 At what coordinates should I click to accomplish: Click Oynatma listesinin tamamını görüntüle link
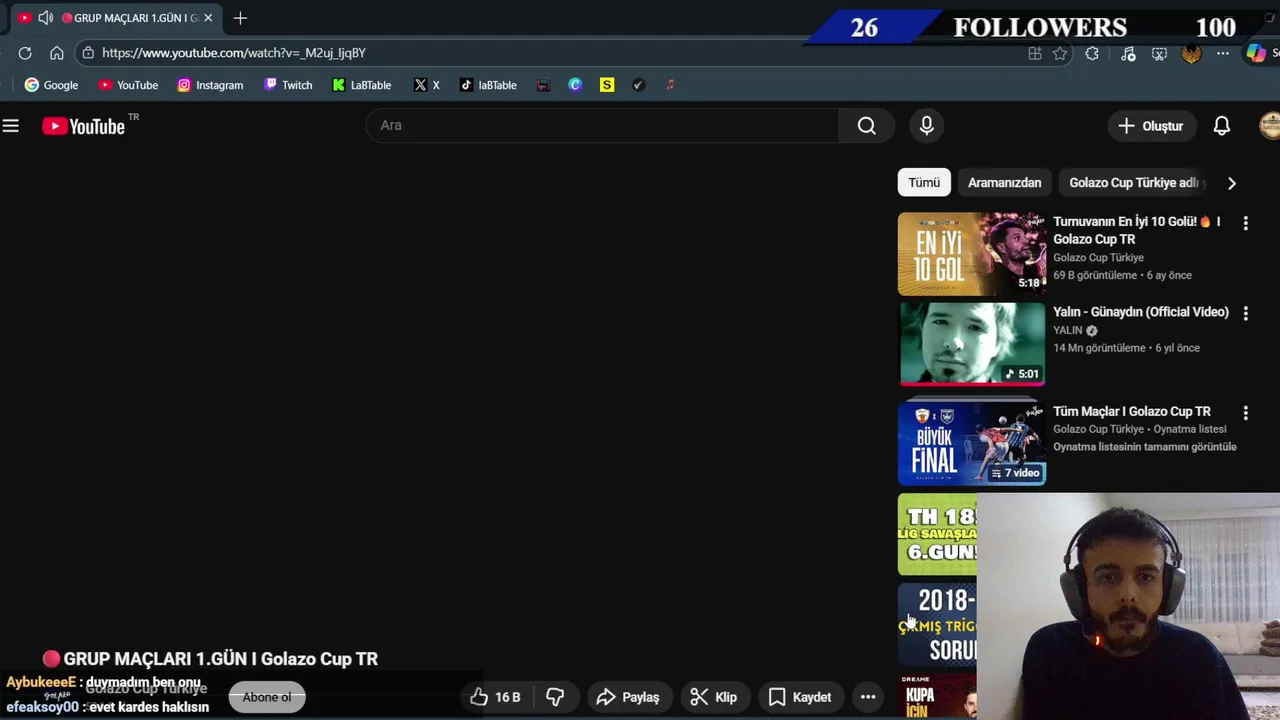click(x=1145, y=447)
